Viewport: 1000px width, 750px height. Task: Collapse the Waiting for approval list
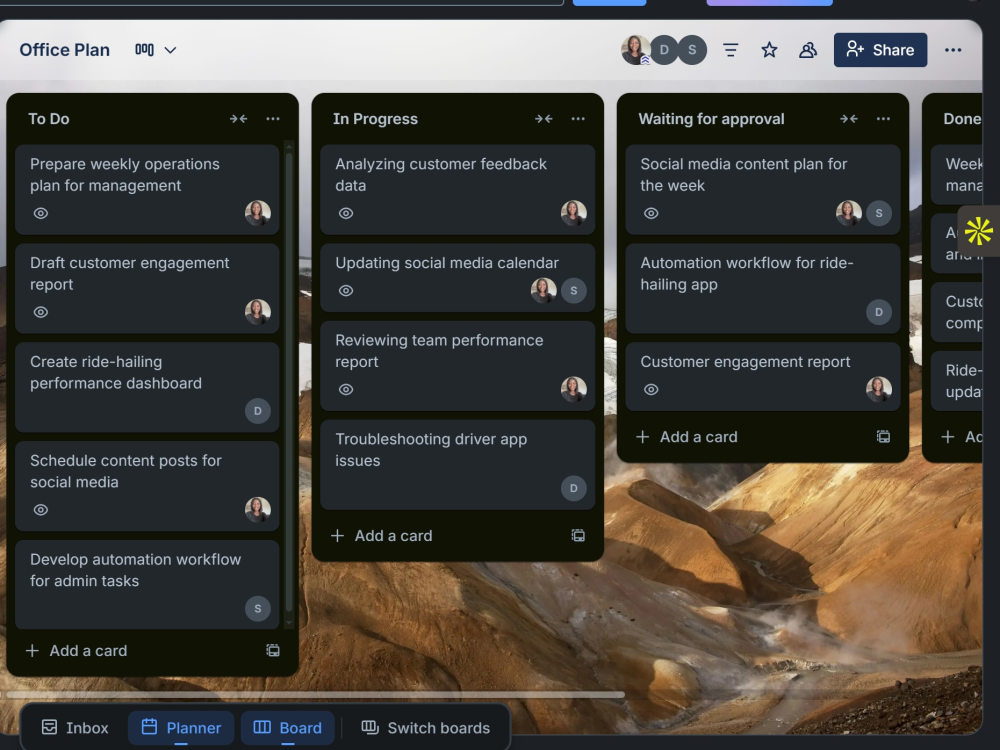point(849,119)
